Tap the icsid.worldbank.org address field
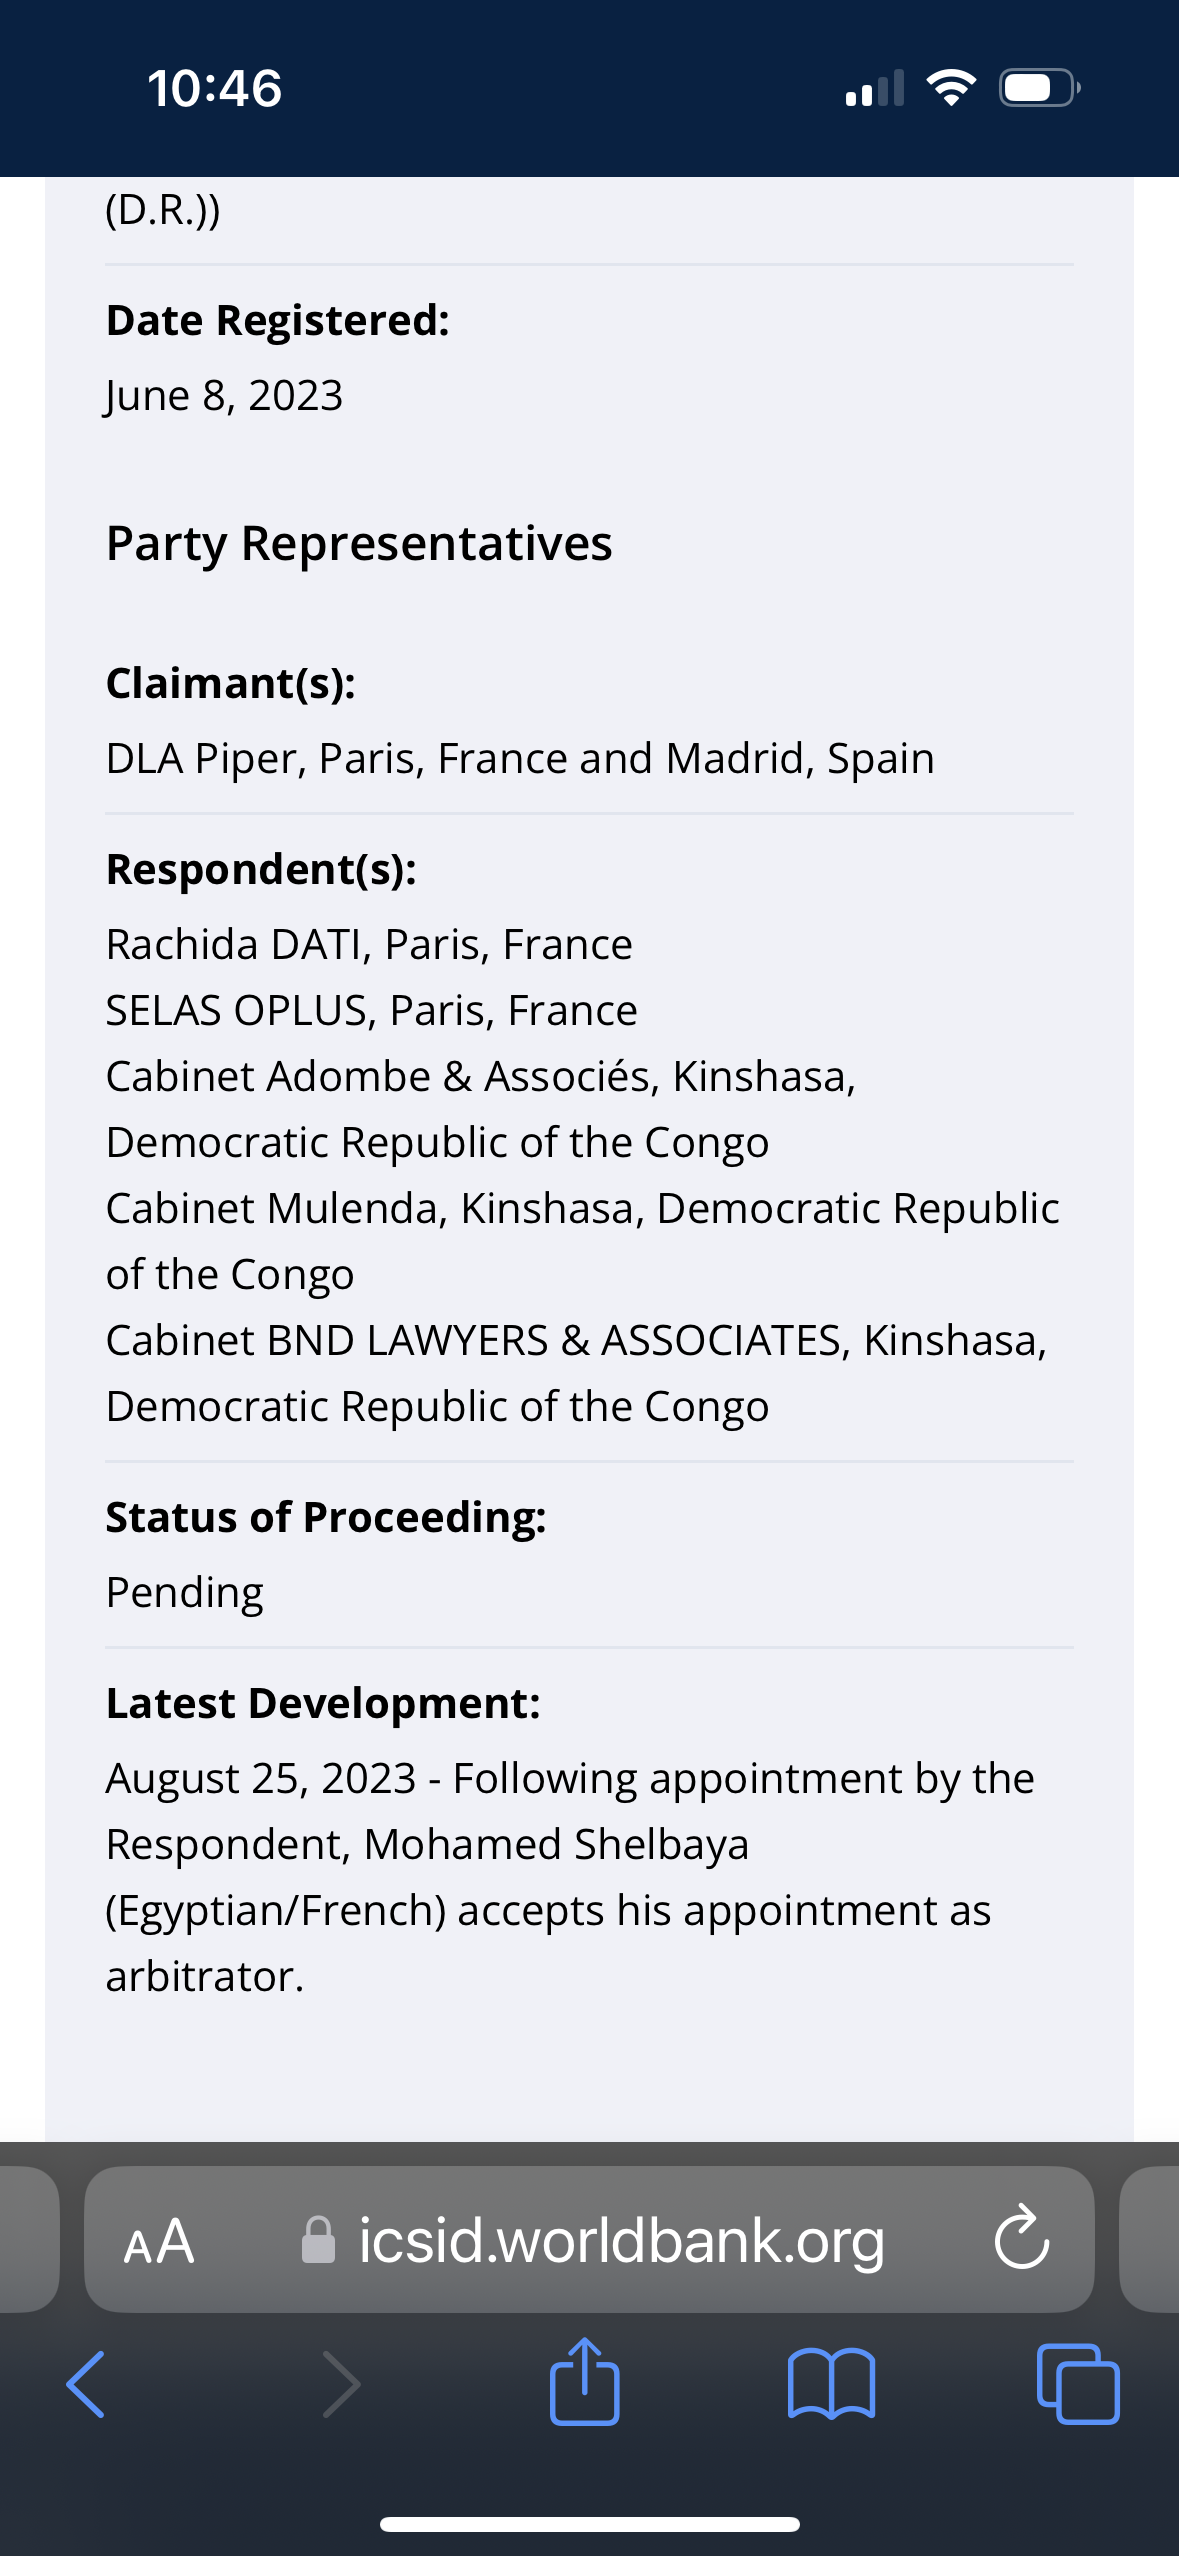The image size is (1179, 2556). coord(620,2240)
